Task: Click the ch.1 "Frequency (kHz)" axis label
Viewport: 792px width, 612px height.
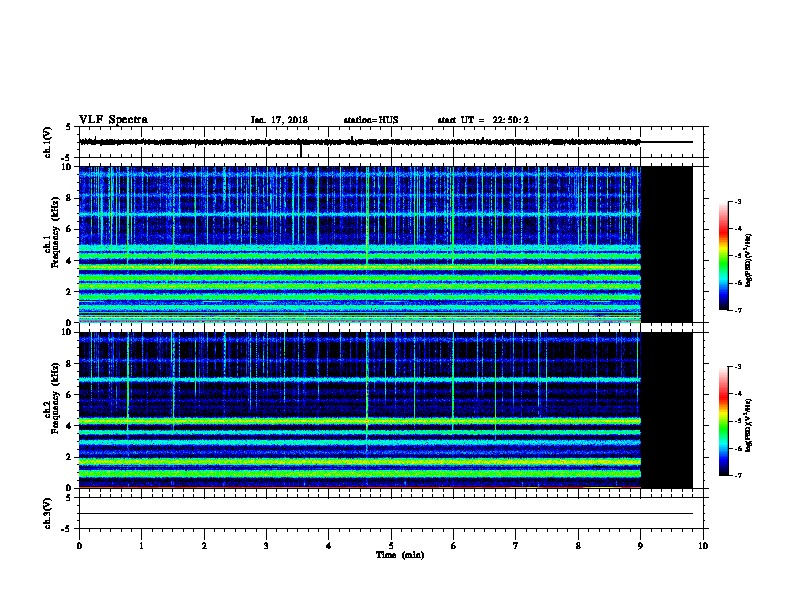Action: 55,233
